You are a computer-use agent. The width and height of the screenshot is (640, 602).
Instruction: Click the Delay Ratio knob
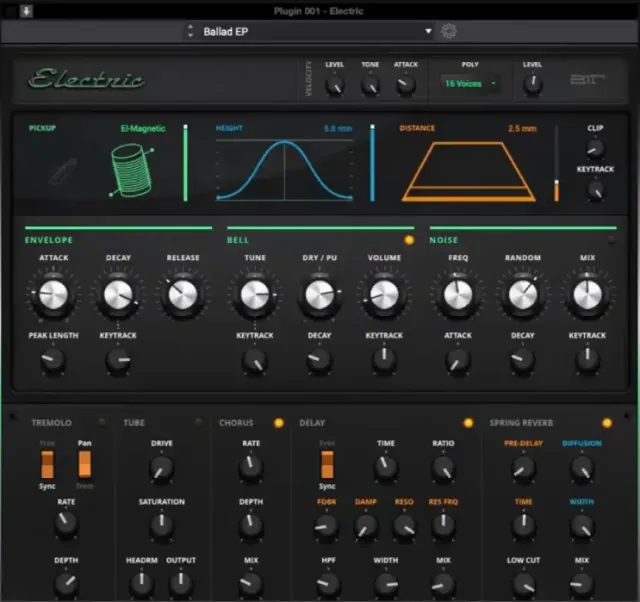tap(443, 468)
